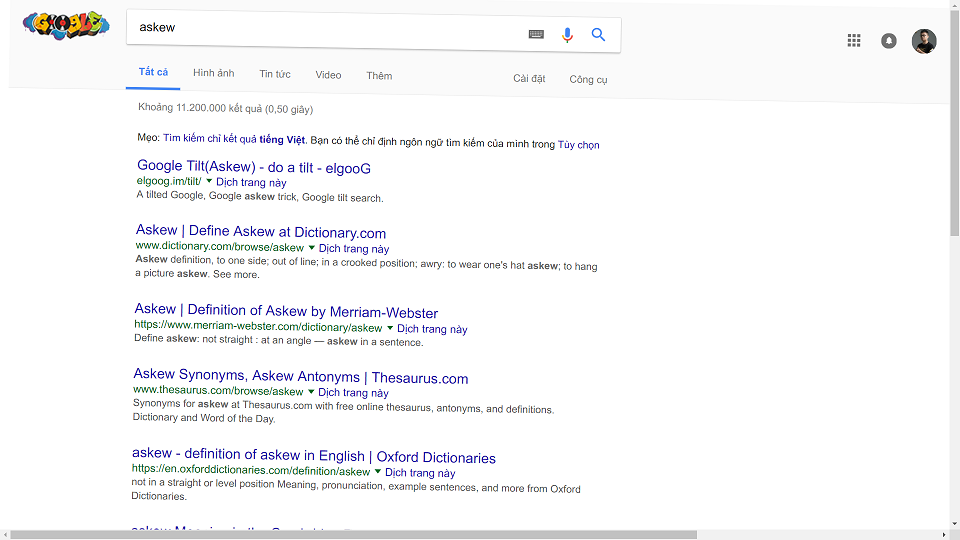Click 'Tìm kiếm chỉ kết quả tiếng Việt' link
The width and height of the screenshot is (960, 540).
point(234,139)
